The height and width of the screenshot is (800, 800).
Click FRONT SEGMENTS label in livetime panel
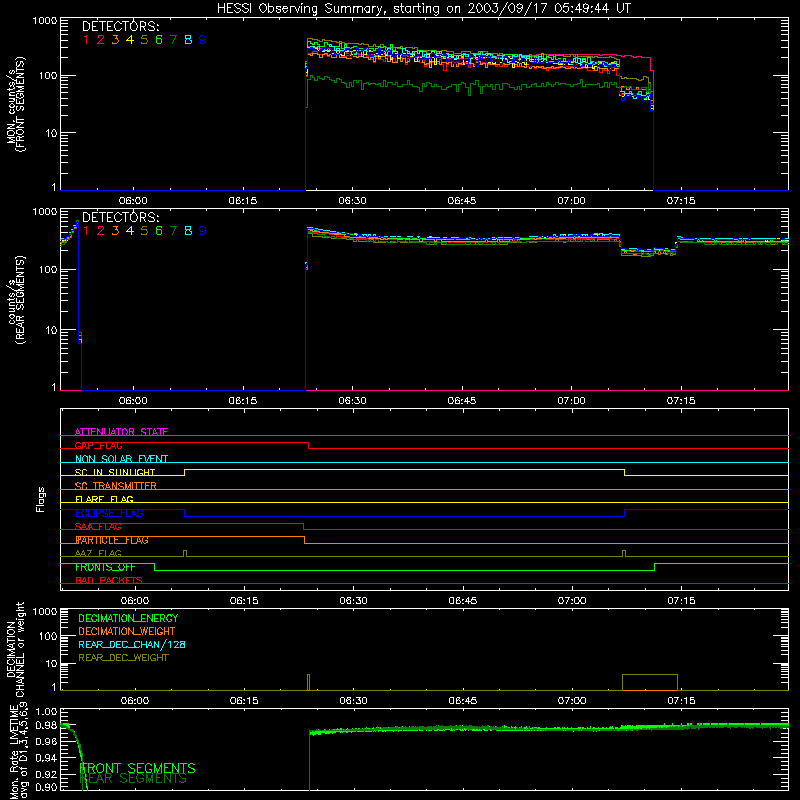click(x=137, y=768)
